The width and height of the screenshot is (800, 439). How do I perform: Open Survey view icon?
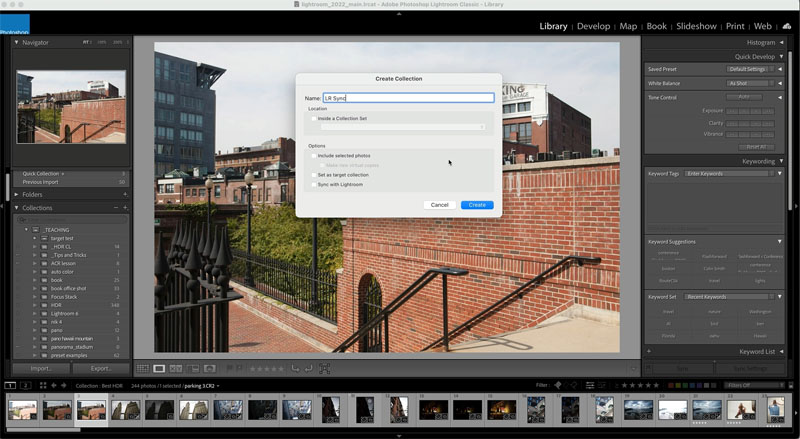pyautogui.click(x=193, y=368)
